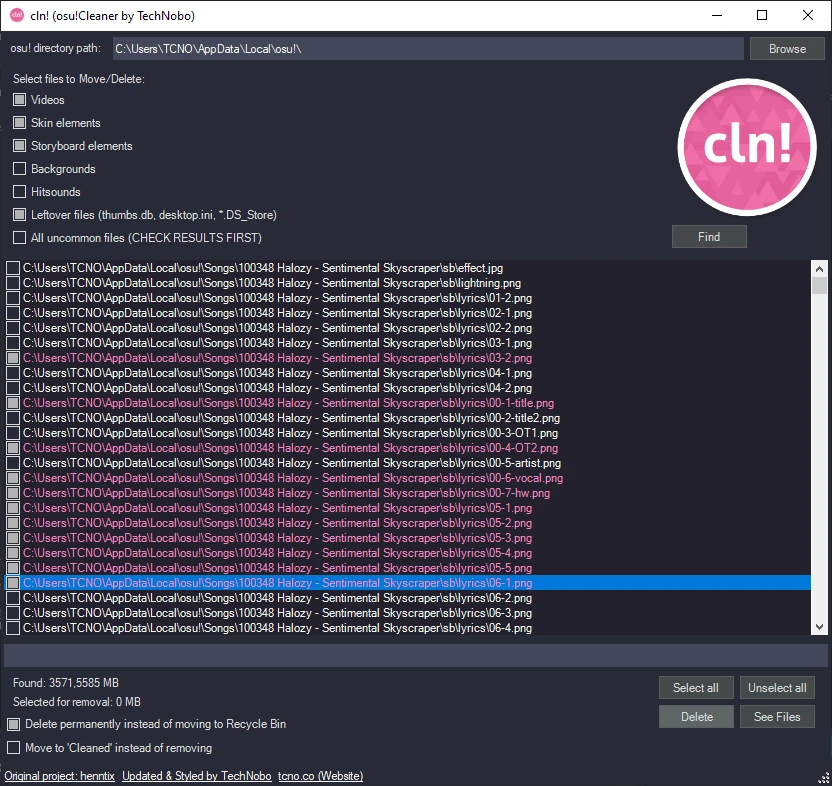This screenshot has width=832, height=786.
Task: Enable All uncommon files checkbox
Action: tap(20, 237)
